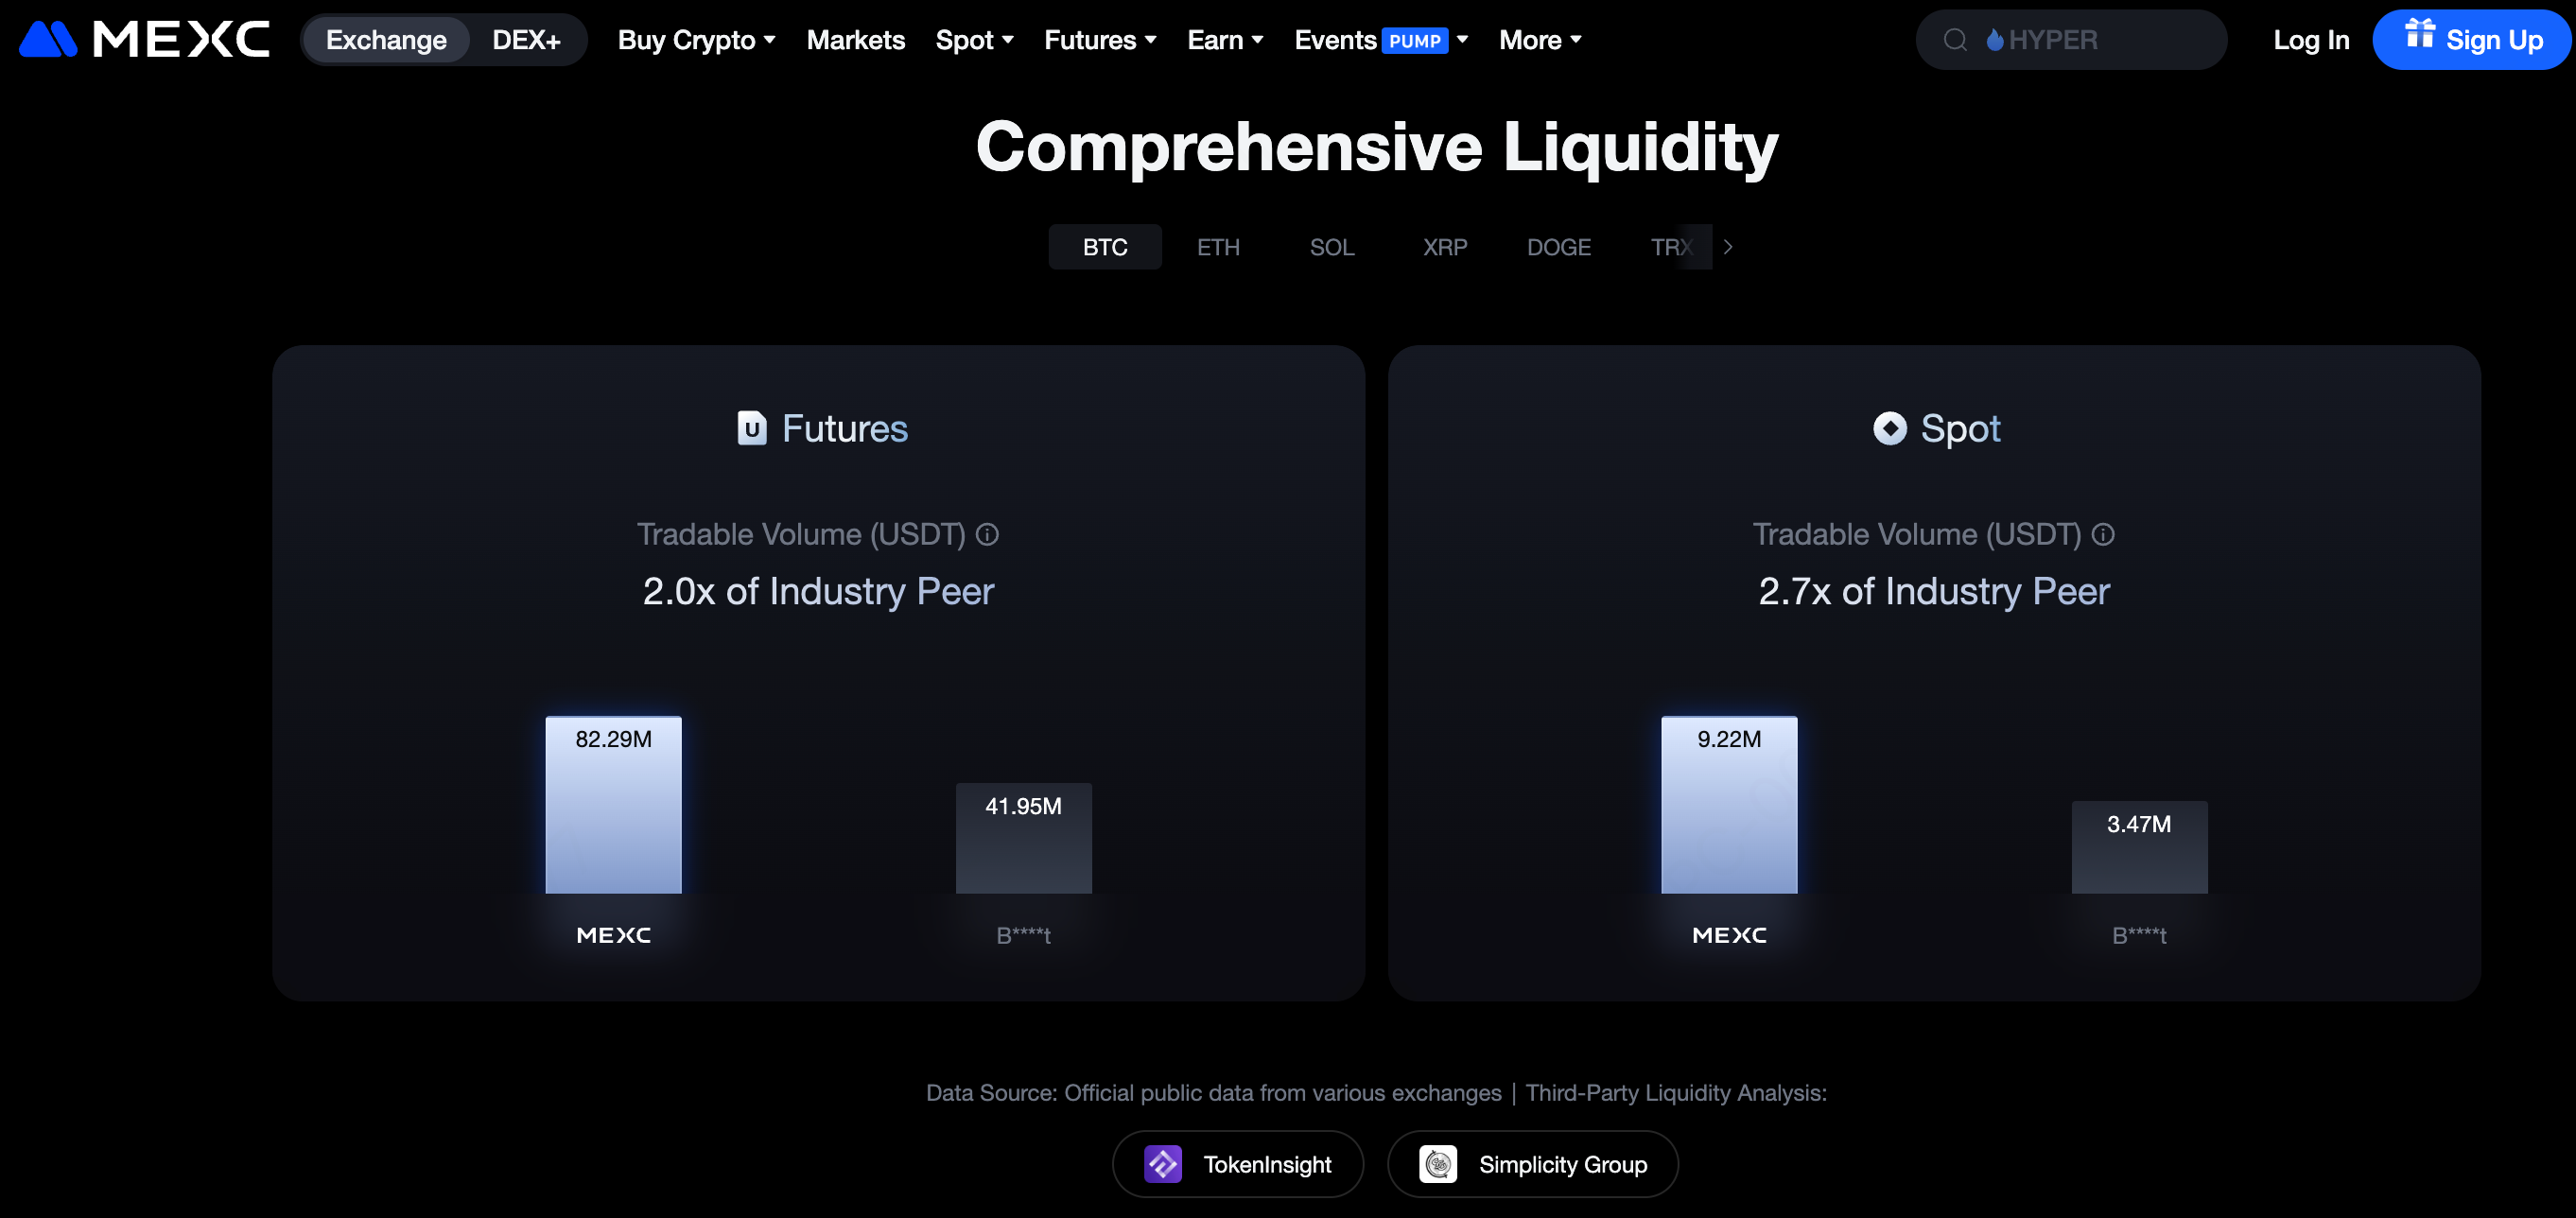Open the Markets menu item

[x=855, y=40]
